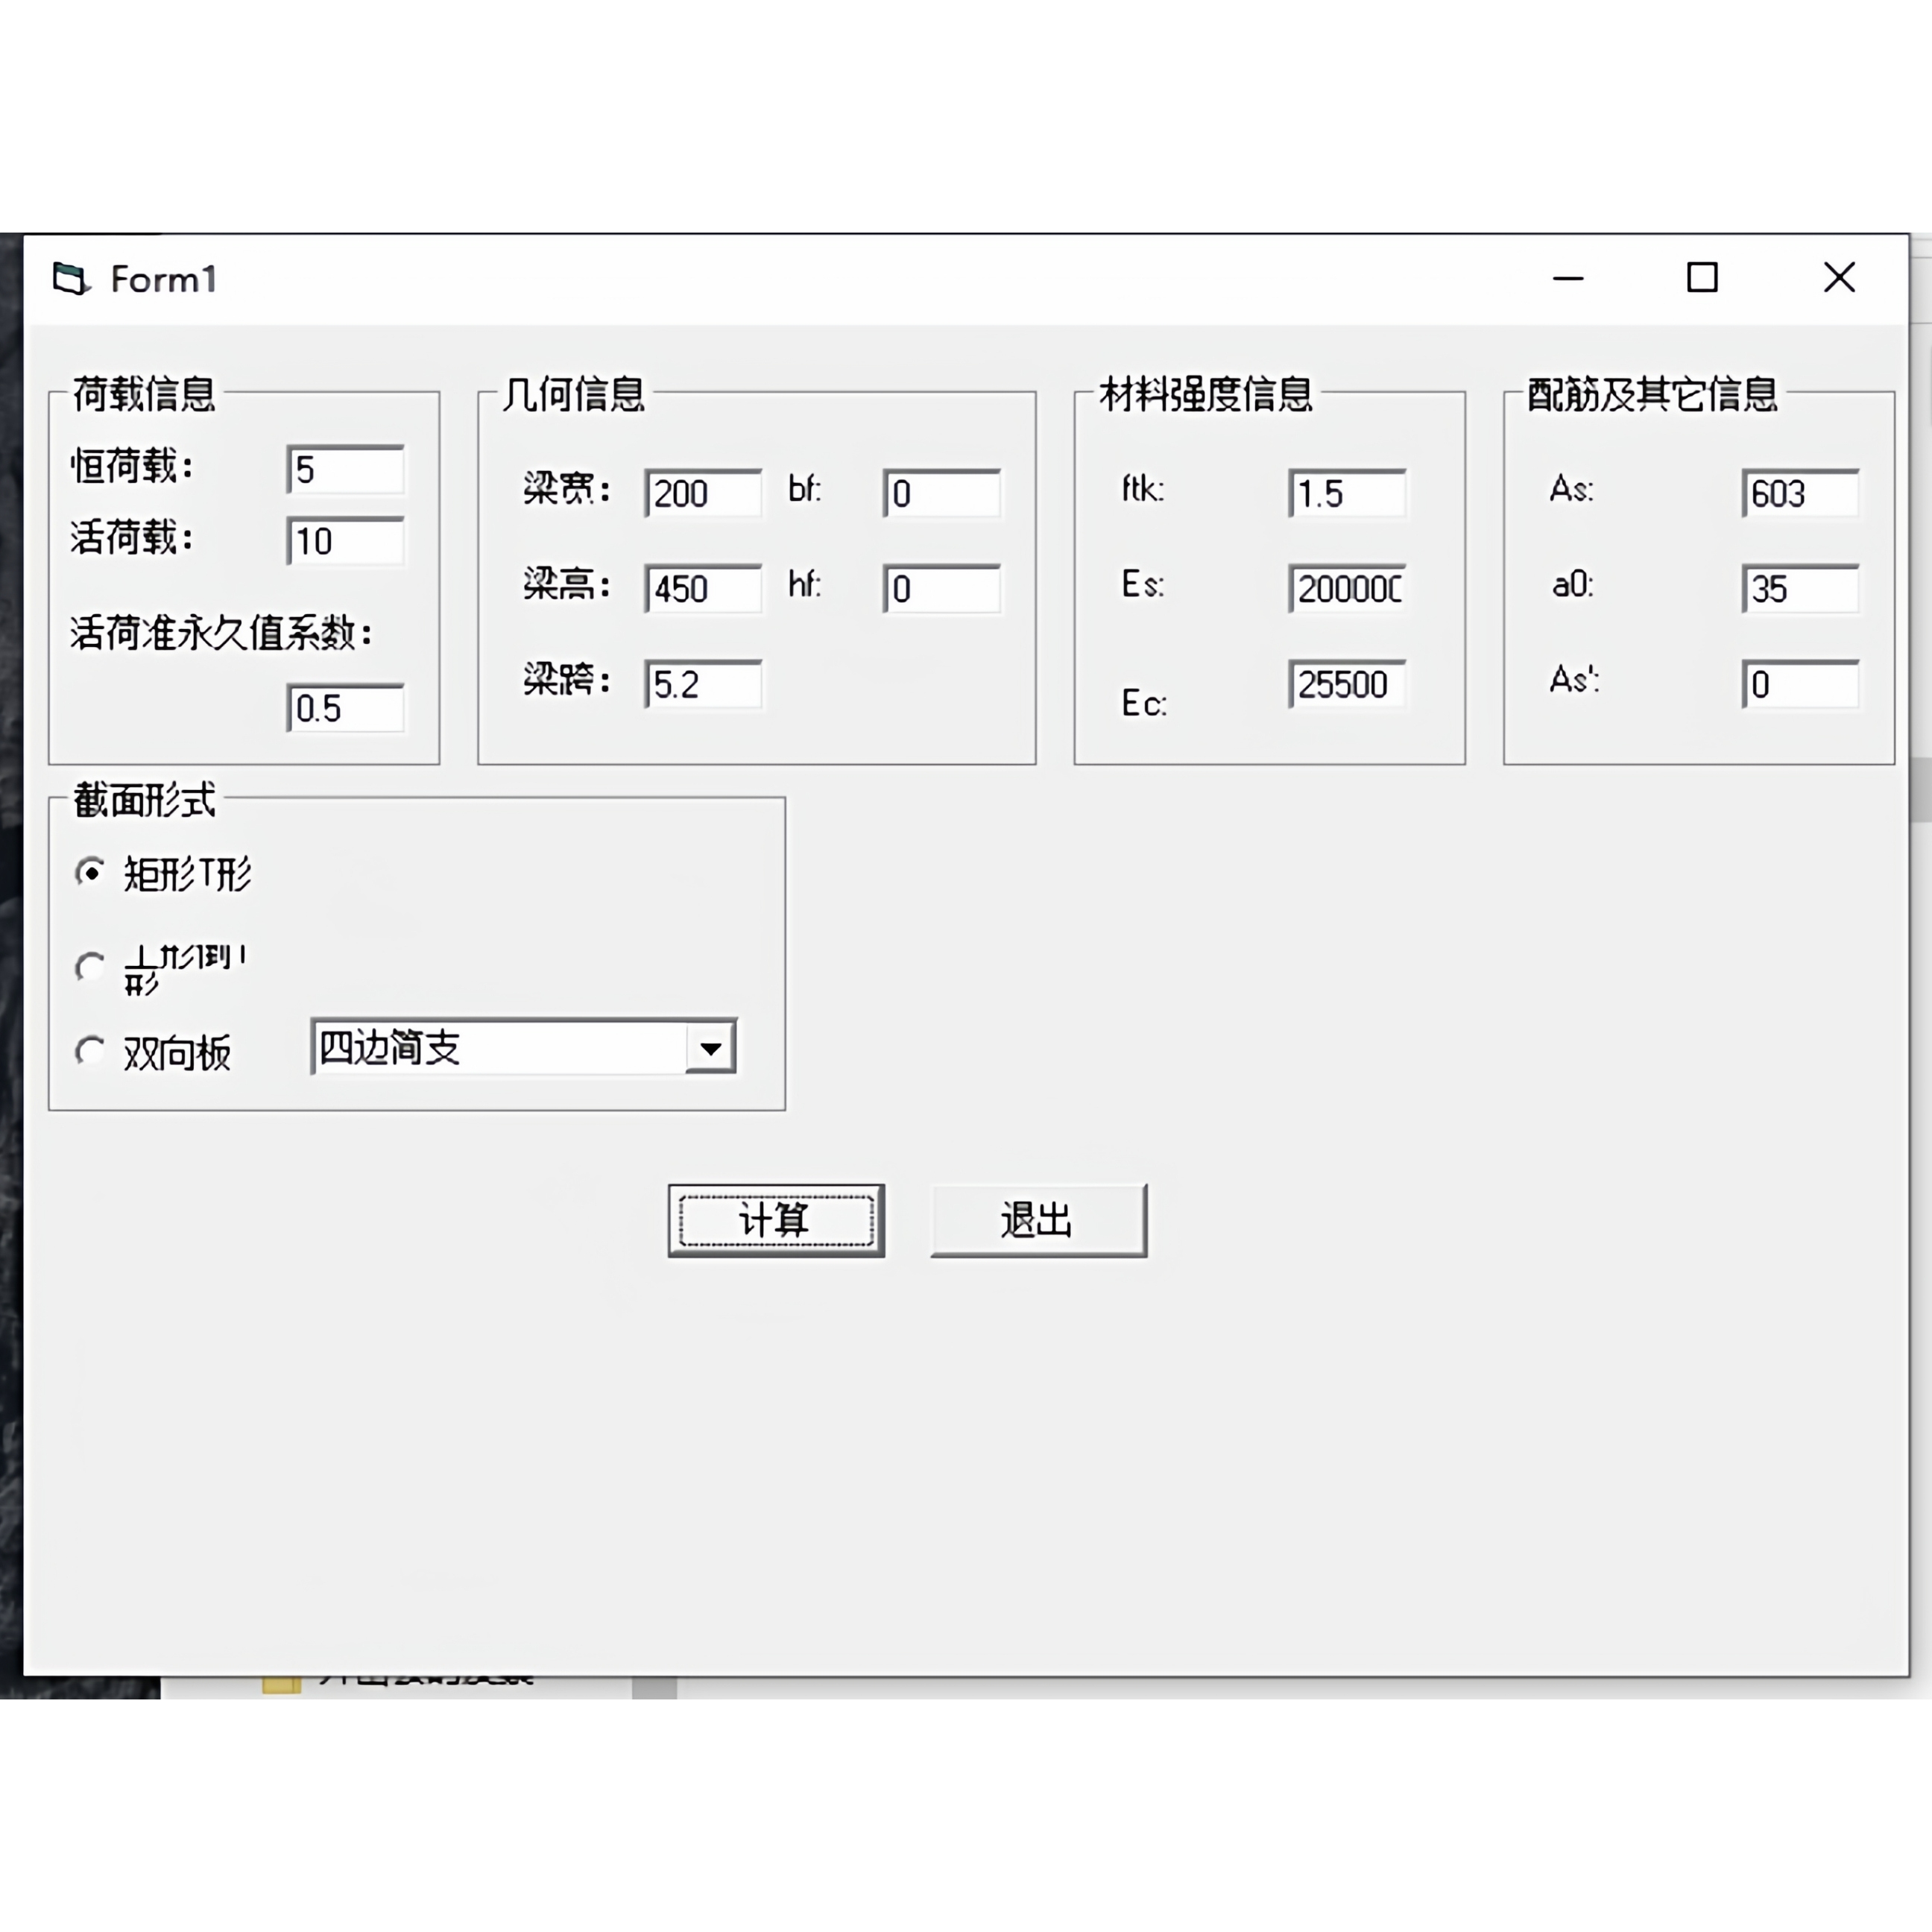1932x1932 pixels.
Task: Maximize the Form1 window
Action: click(1702, 278)
